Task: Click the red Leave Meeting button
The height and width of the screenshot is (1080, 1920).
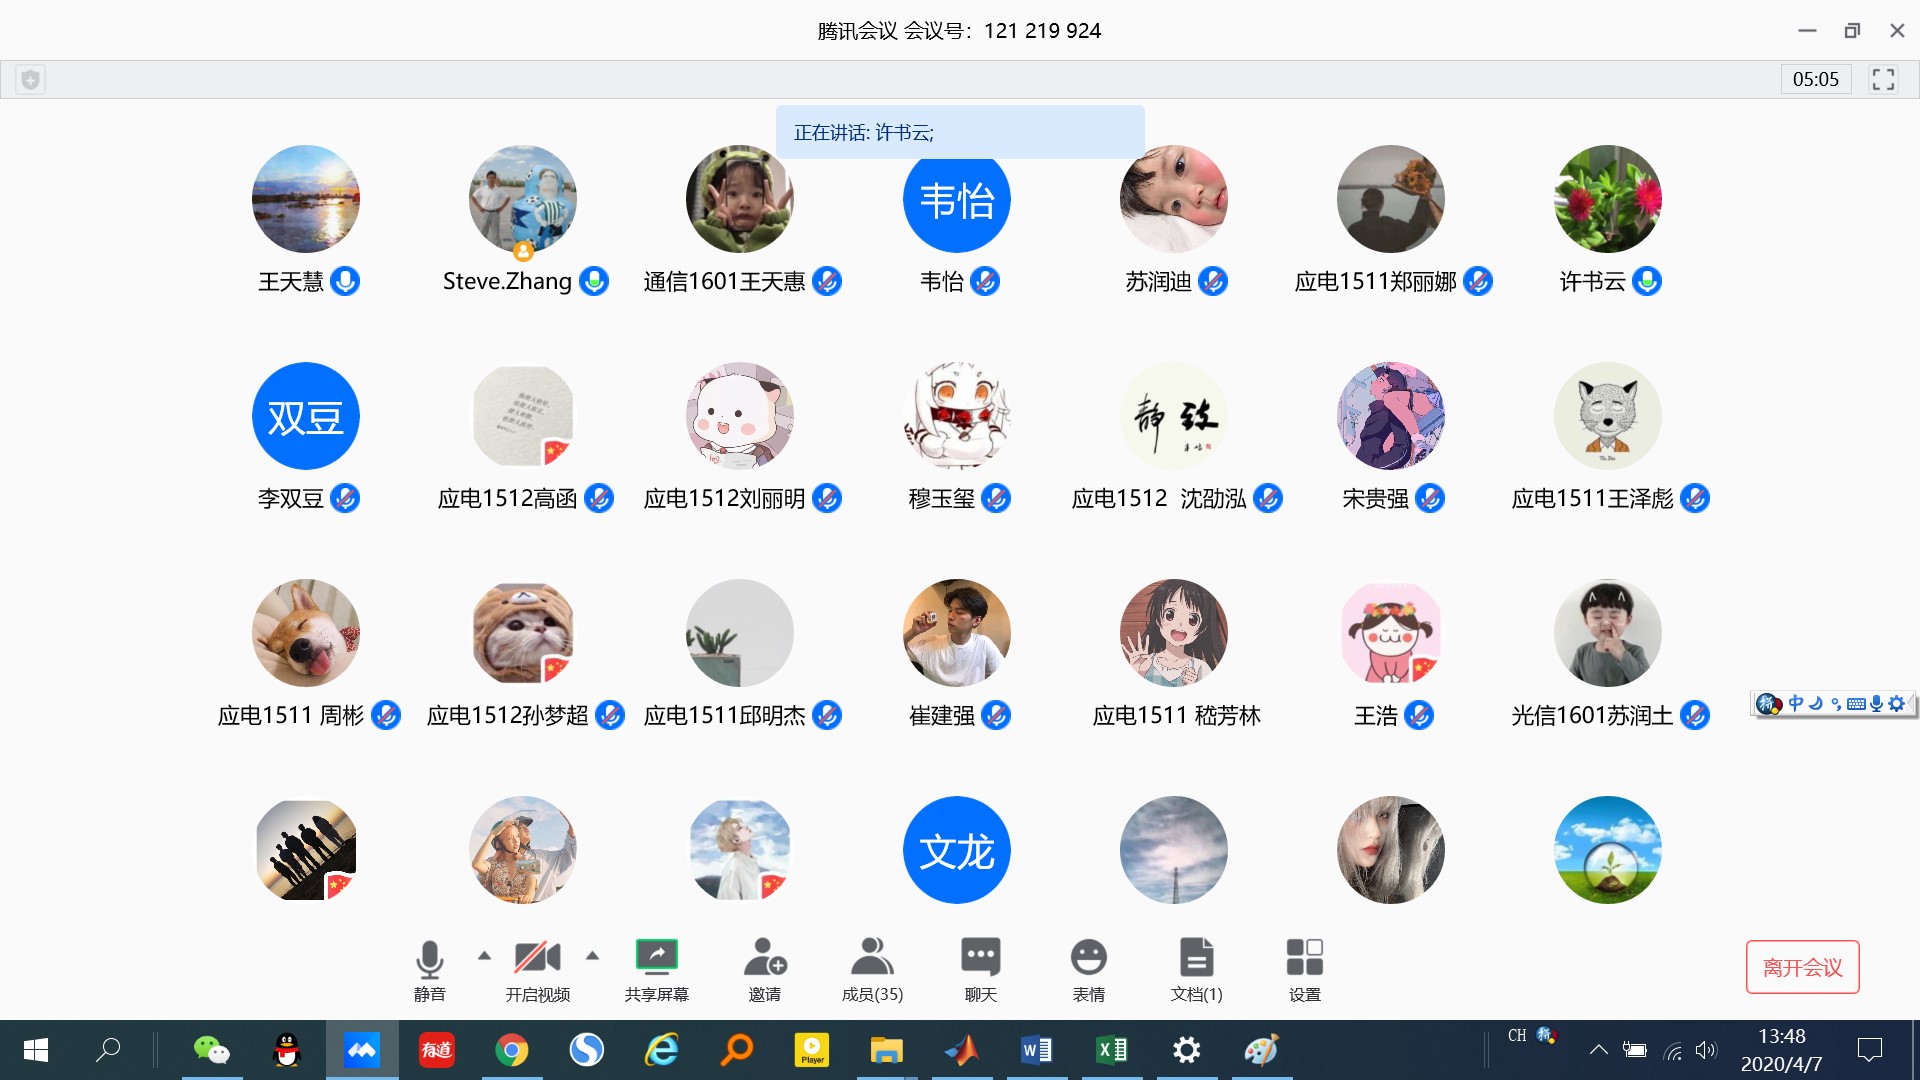Action: click(1802, 967)
